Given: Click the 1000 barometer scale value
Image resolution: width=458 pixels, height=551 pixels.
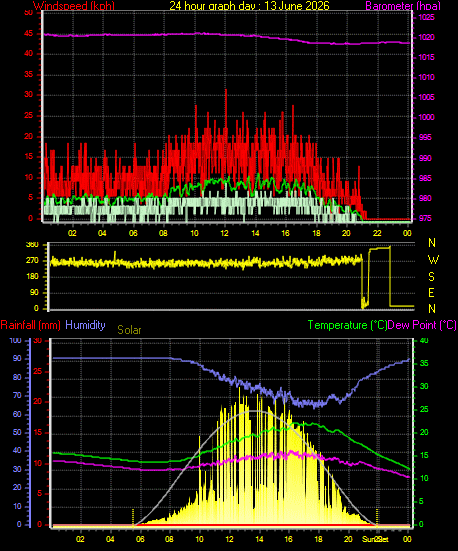Looking at the screenshot, I should coord(426,117).
